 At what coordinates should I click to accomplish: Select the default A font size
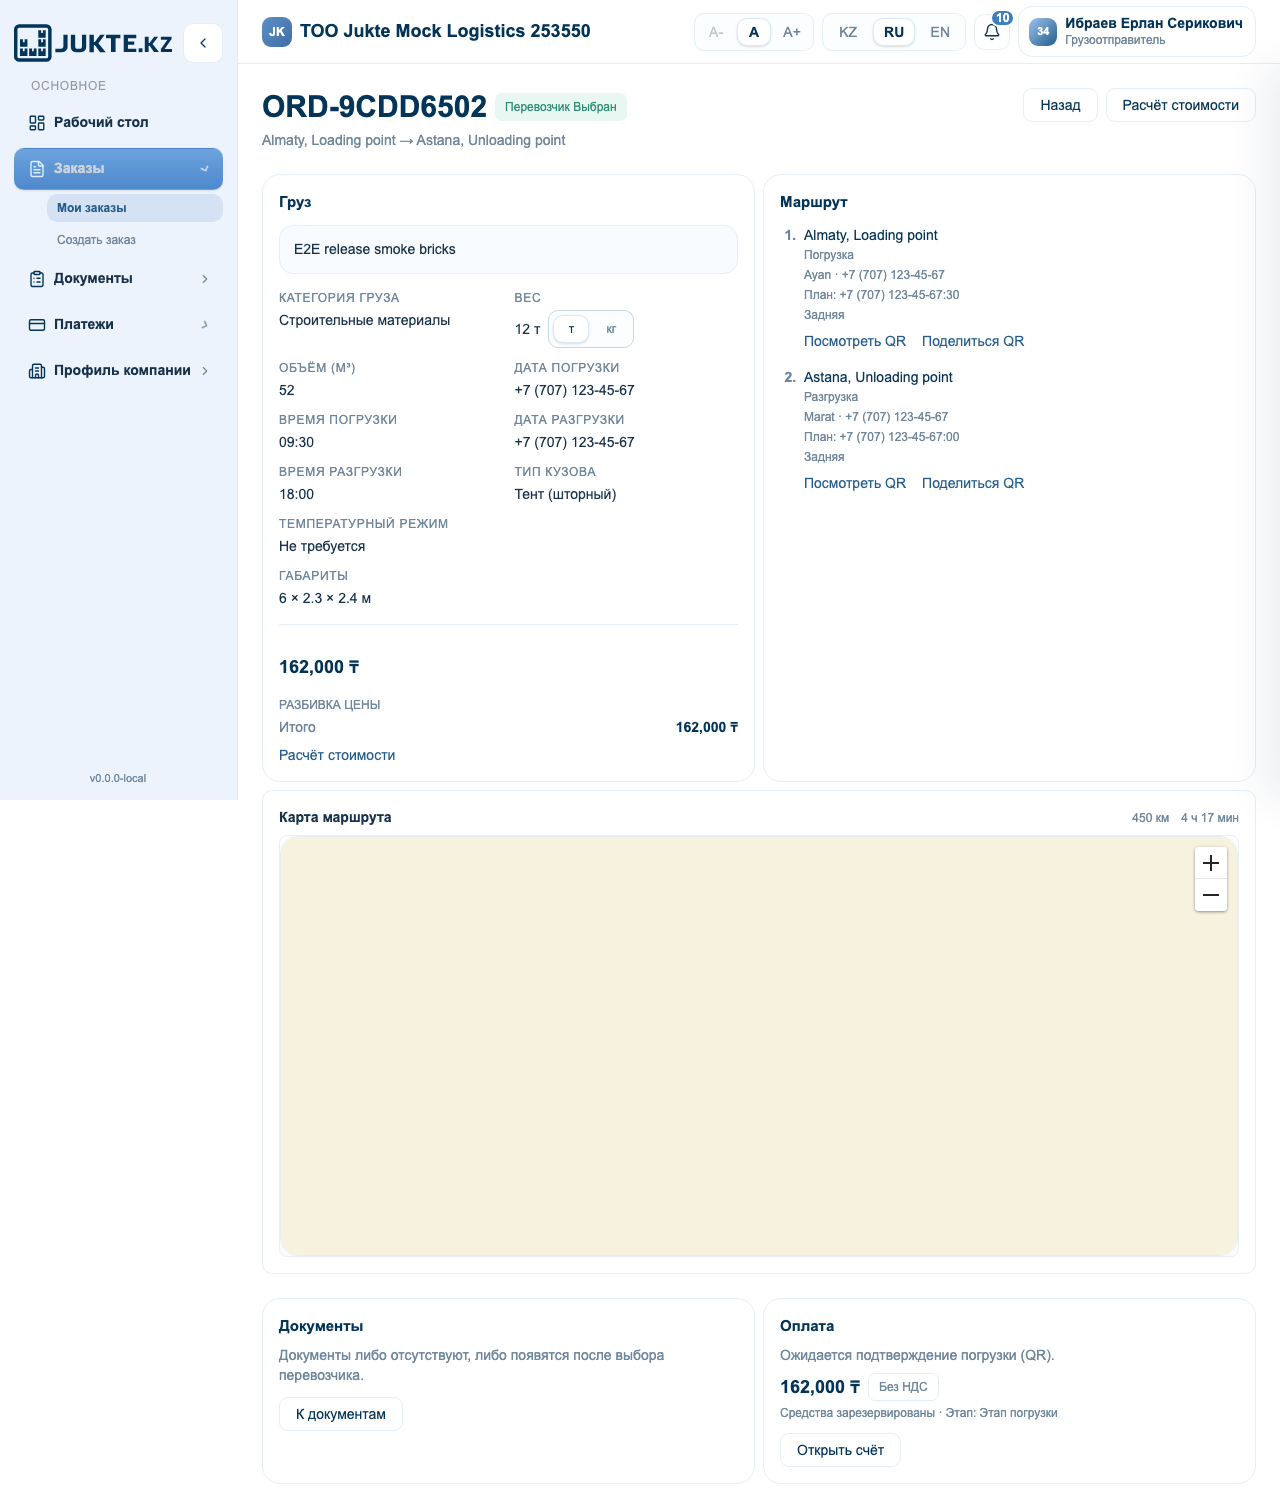tap(754, 32)
